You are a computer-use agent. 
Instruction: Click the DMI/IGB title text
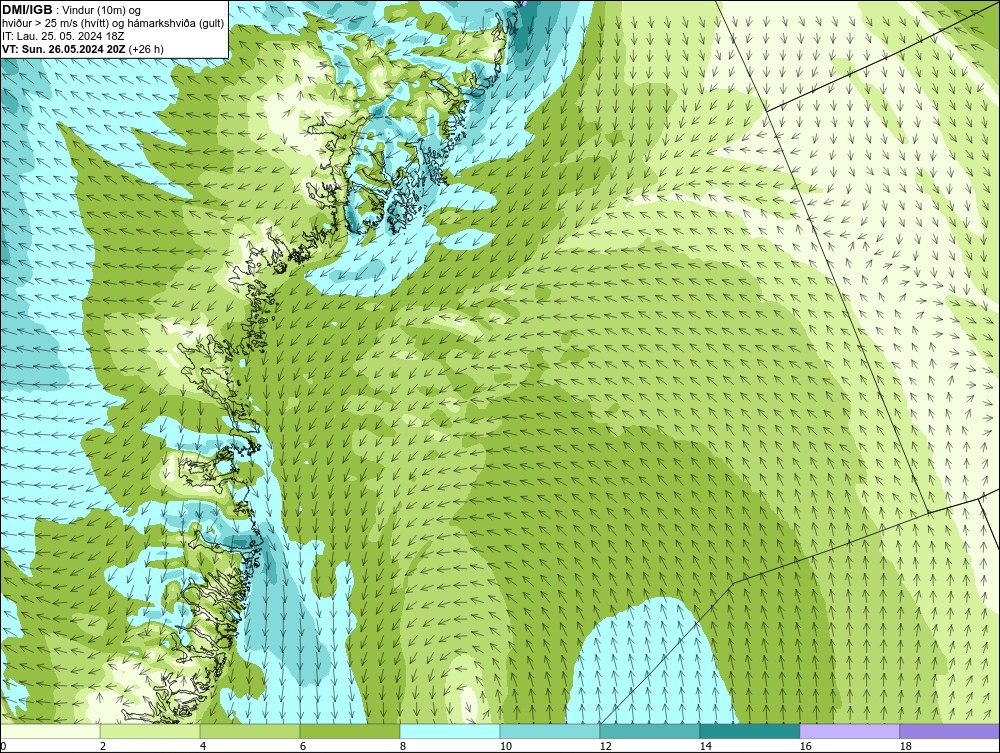(27, 10)
